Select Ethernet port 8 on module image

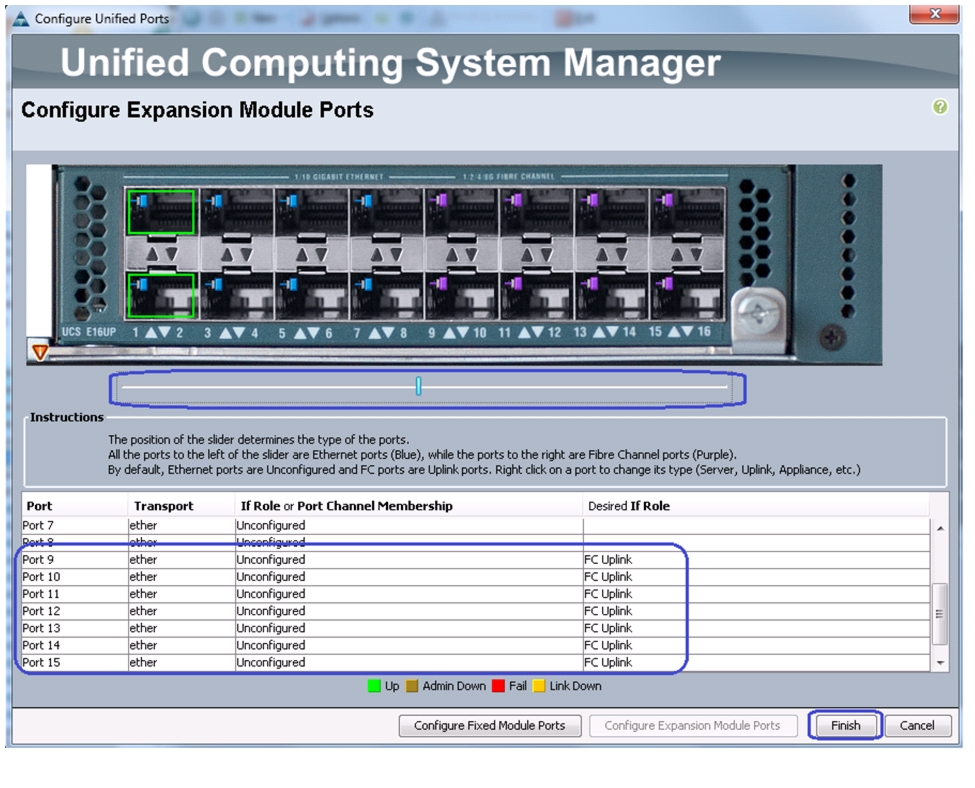(x=386, y=296)
